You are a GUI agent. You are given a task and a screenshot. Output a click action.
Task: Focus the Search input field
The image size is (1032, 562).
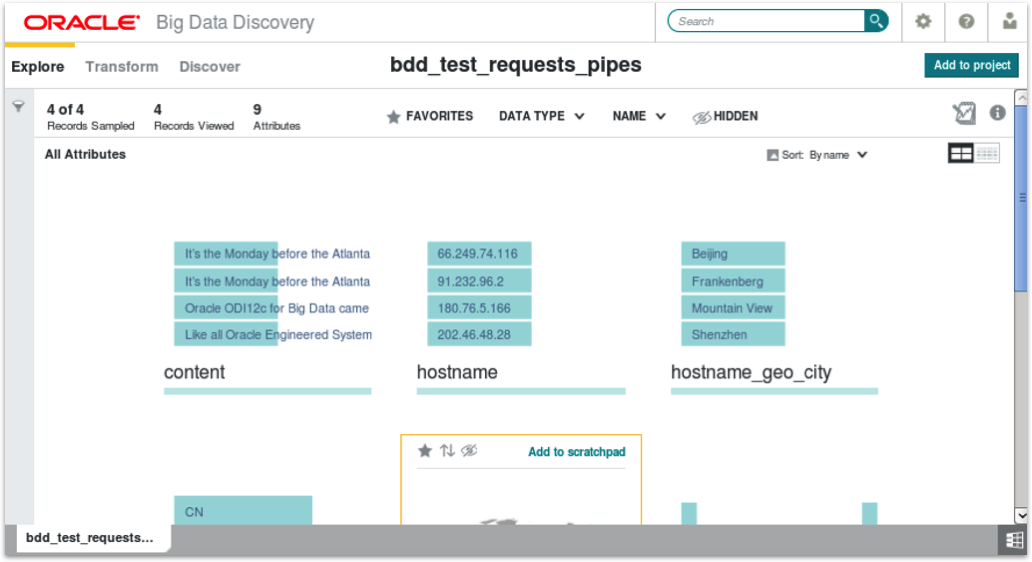[x=767, y=21]
